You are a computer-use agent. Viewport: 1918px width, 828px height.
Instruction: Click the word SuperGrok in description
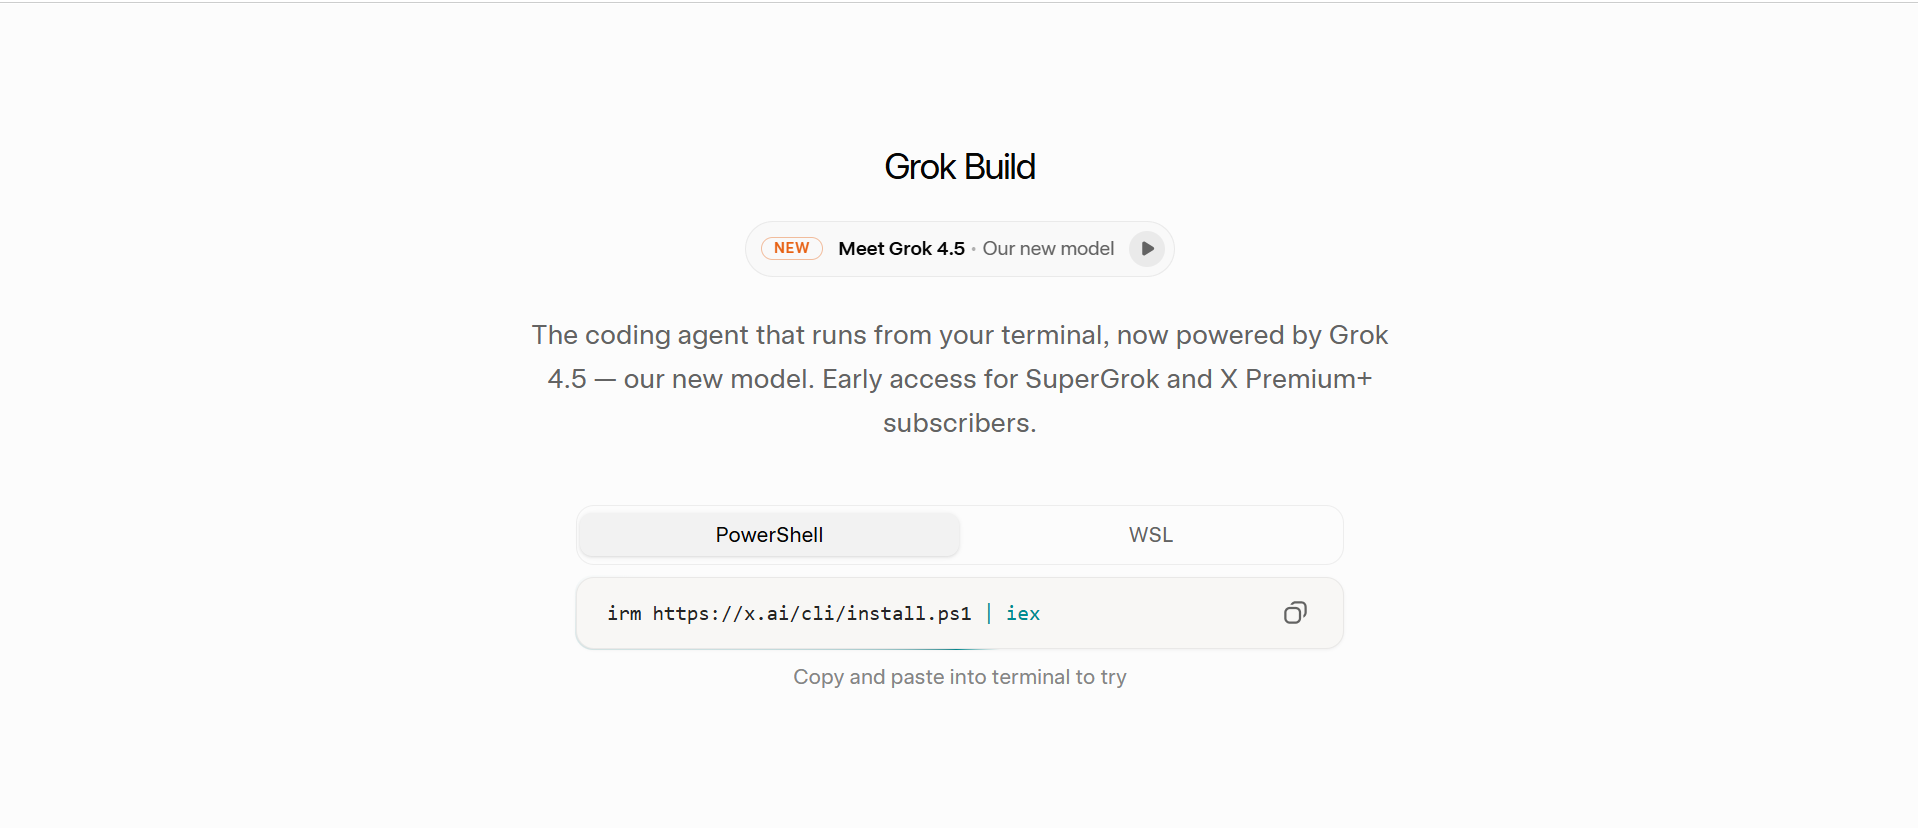(1092, 379)
